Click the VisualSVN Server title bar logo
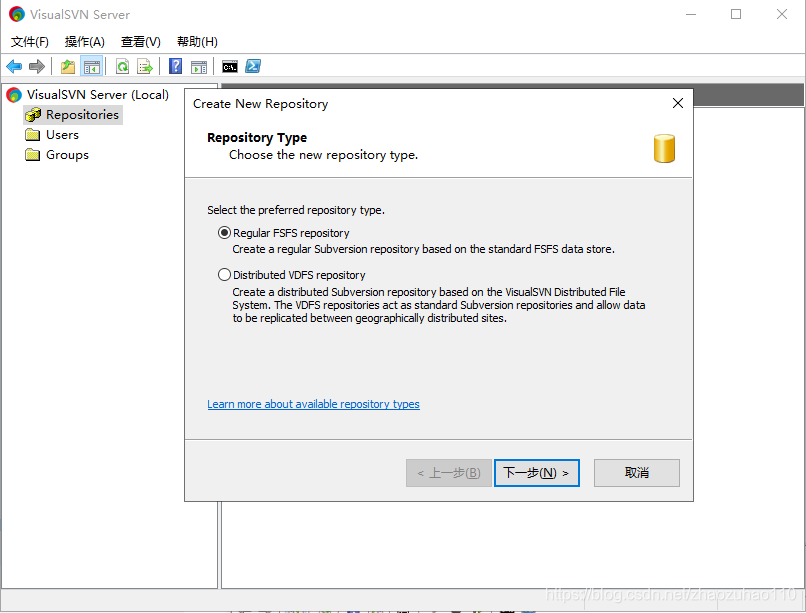The image size is (806, 613). click(x=16, y=14)
